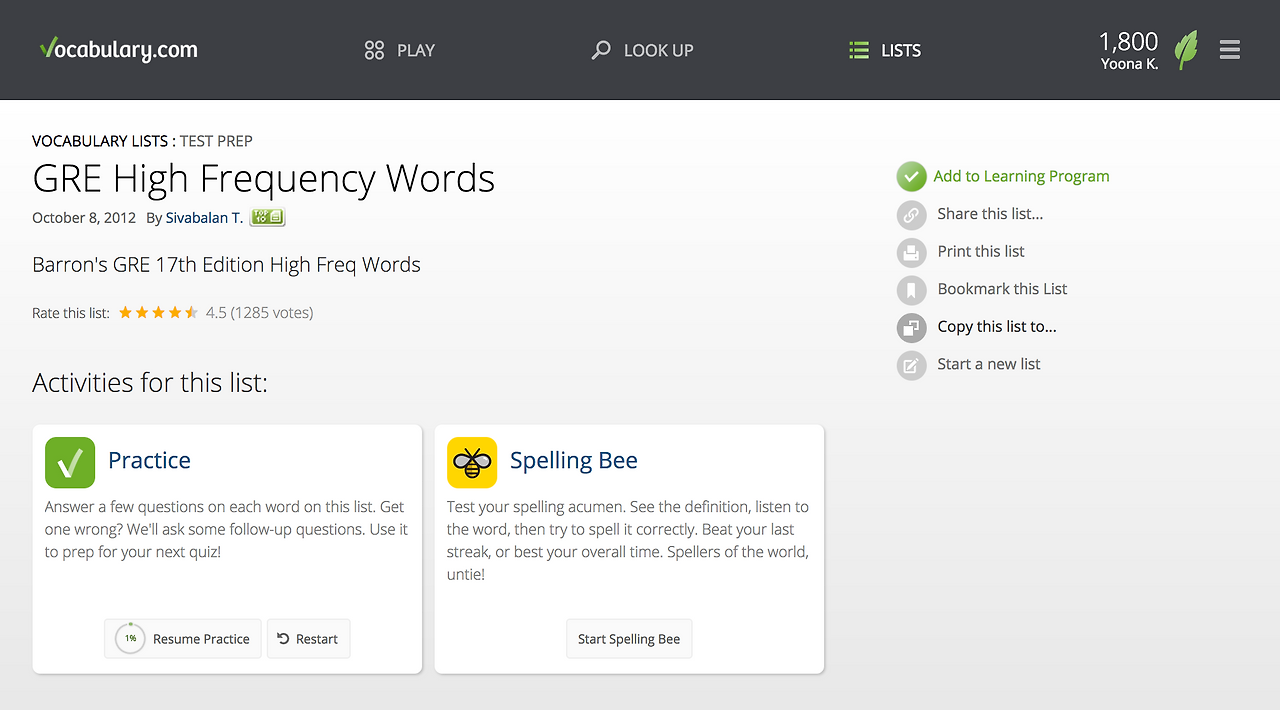Click the Resume Practice button
This screenshot has width=1280, height=710.
[183, 638]
